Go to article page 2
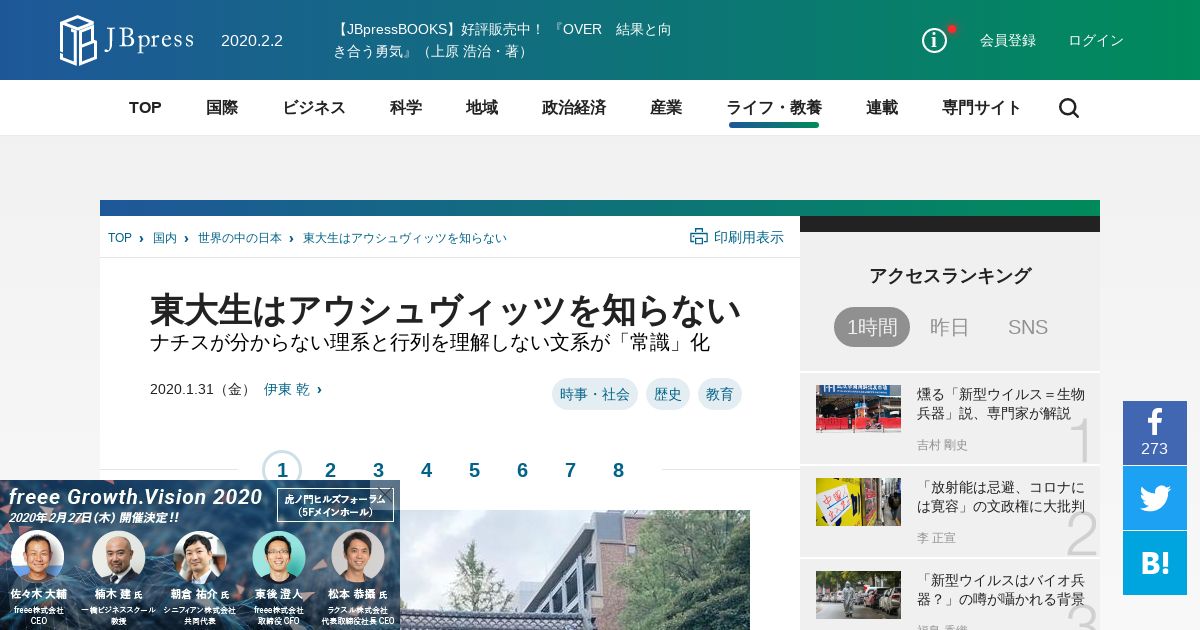This screenshot has width=1200, height=630. (330, 470)
